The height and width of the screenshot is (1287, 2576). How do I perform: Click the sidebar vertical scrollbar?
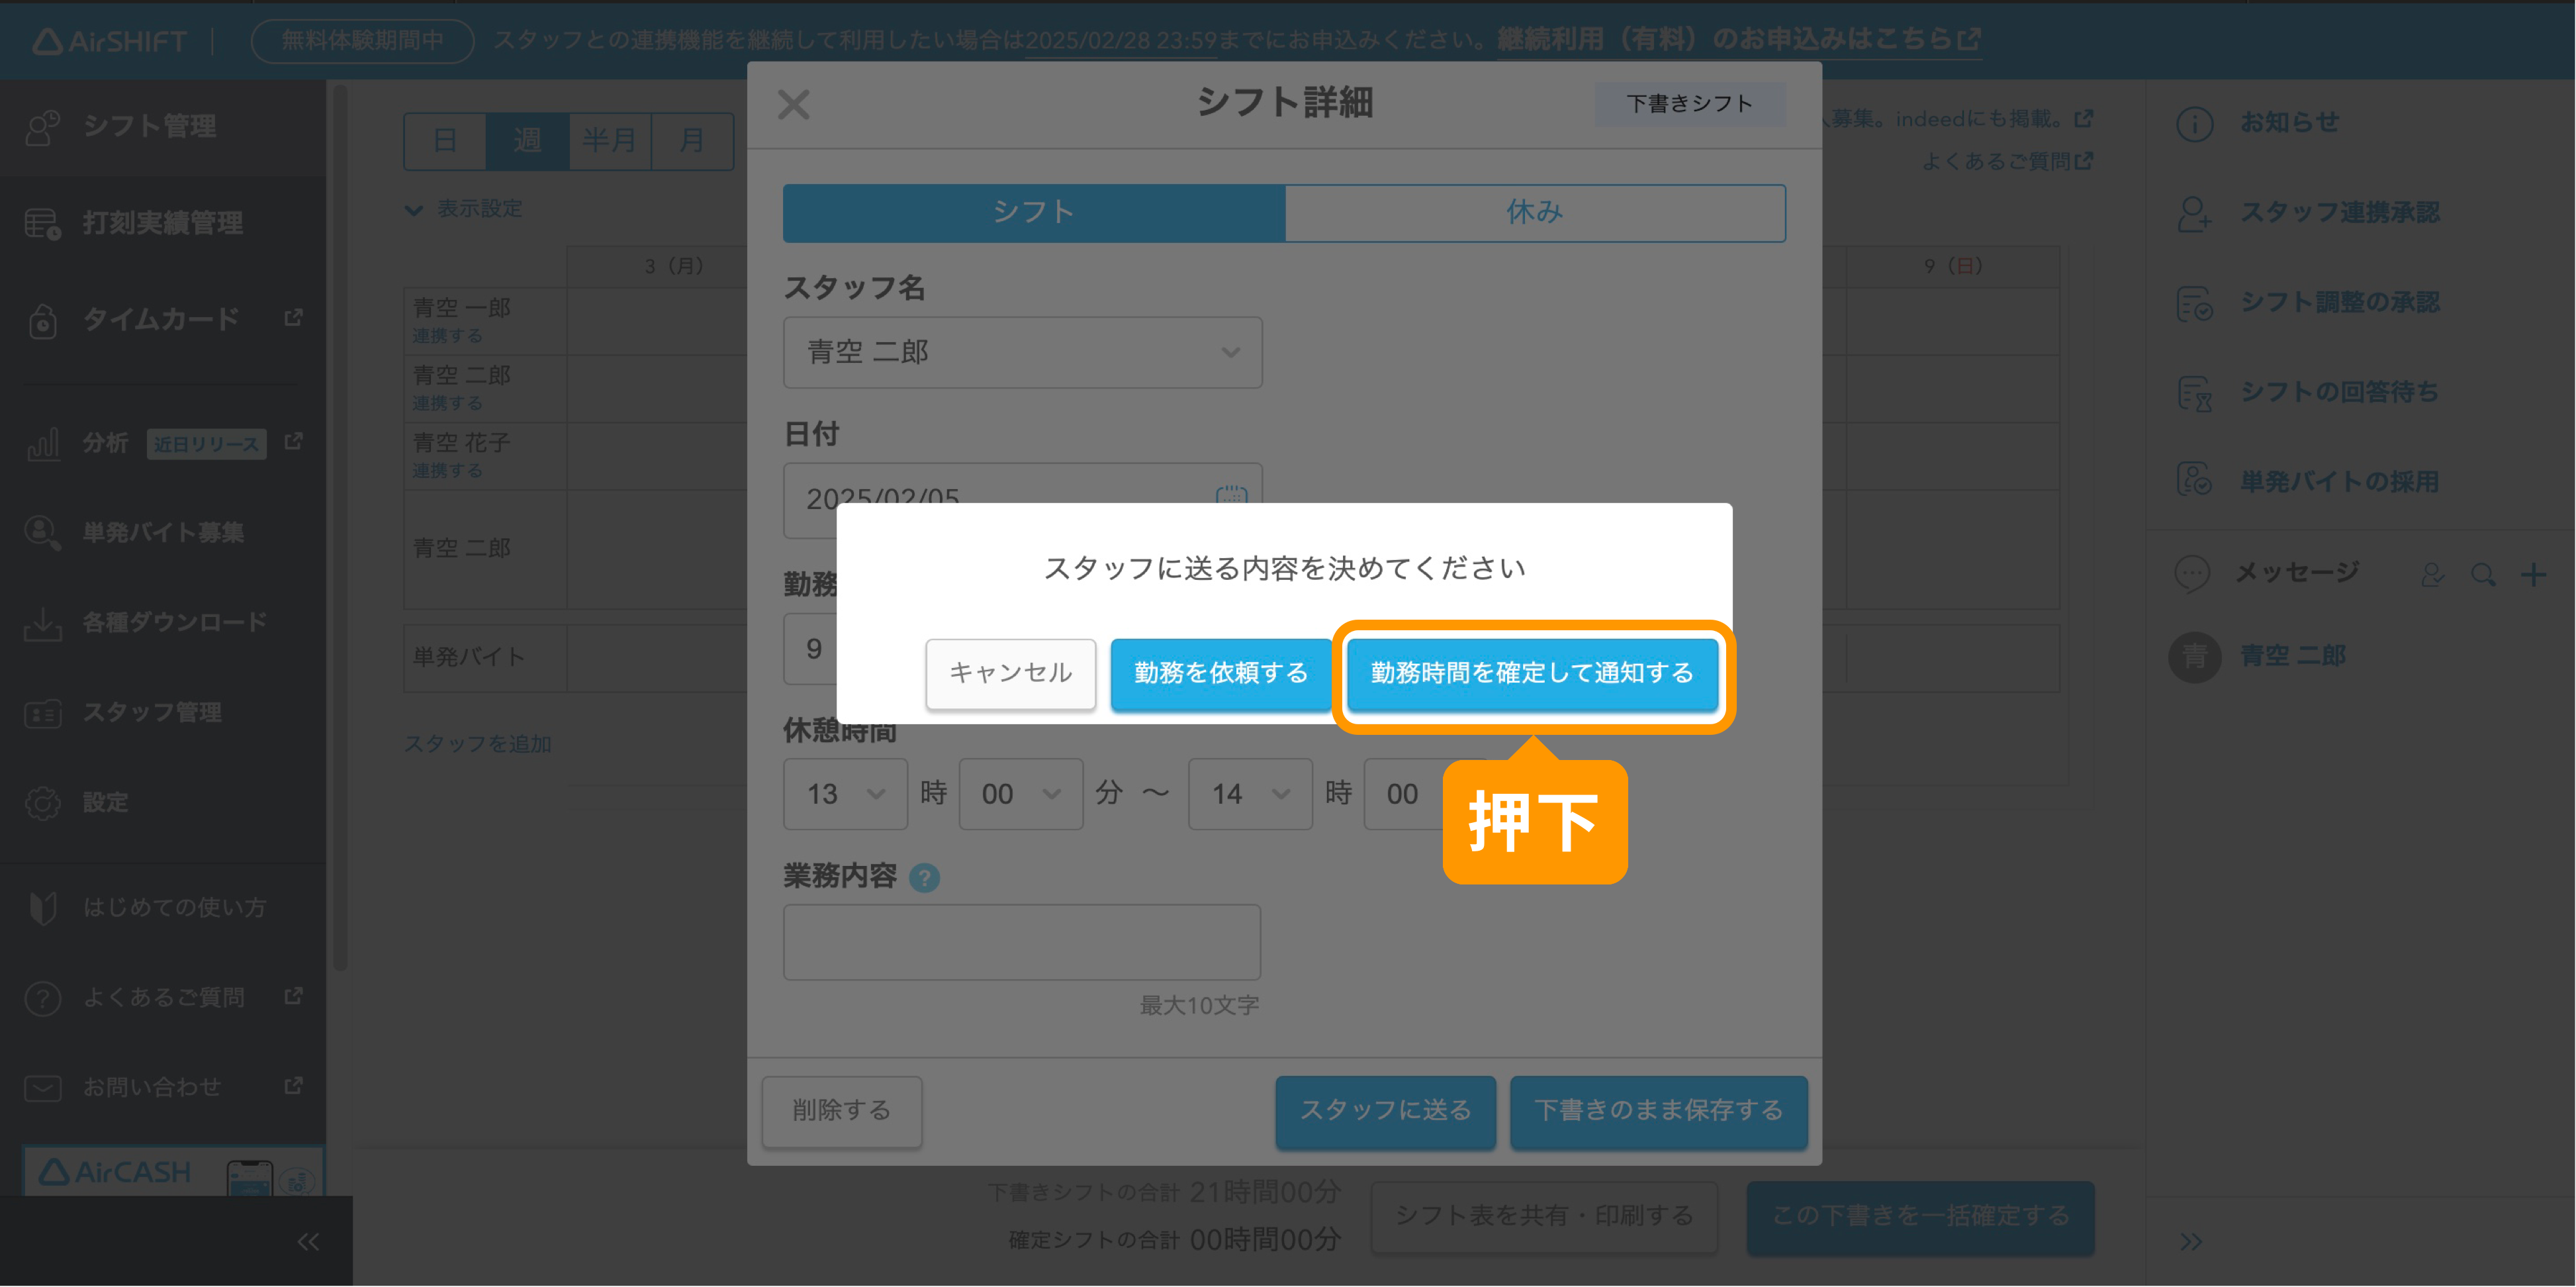(340, 527)
